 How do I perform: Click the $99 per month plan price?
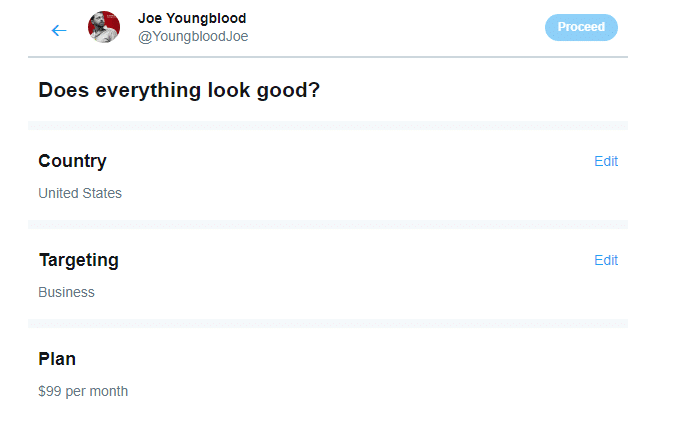coord(83,391)
